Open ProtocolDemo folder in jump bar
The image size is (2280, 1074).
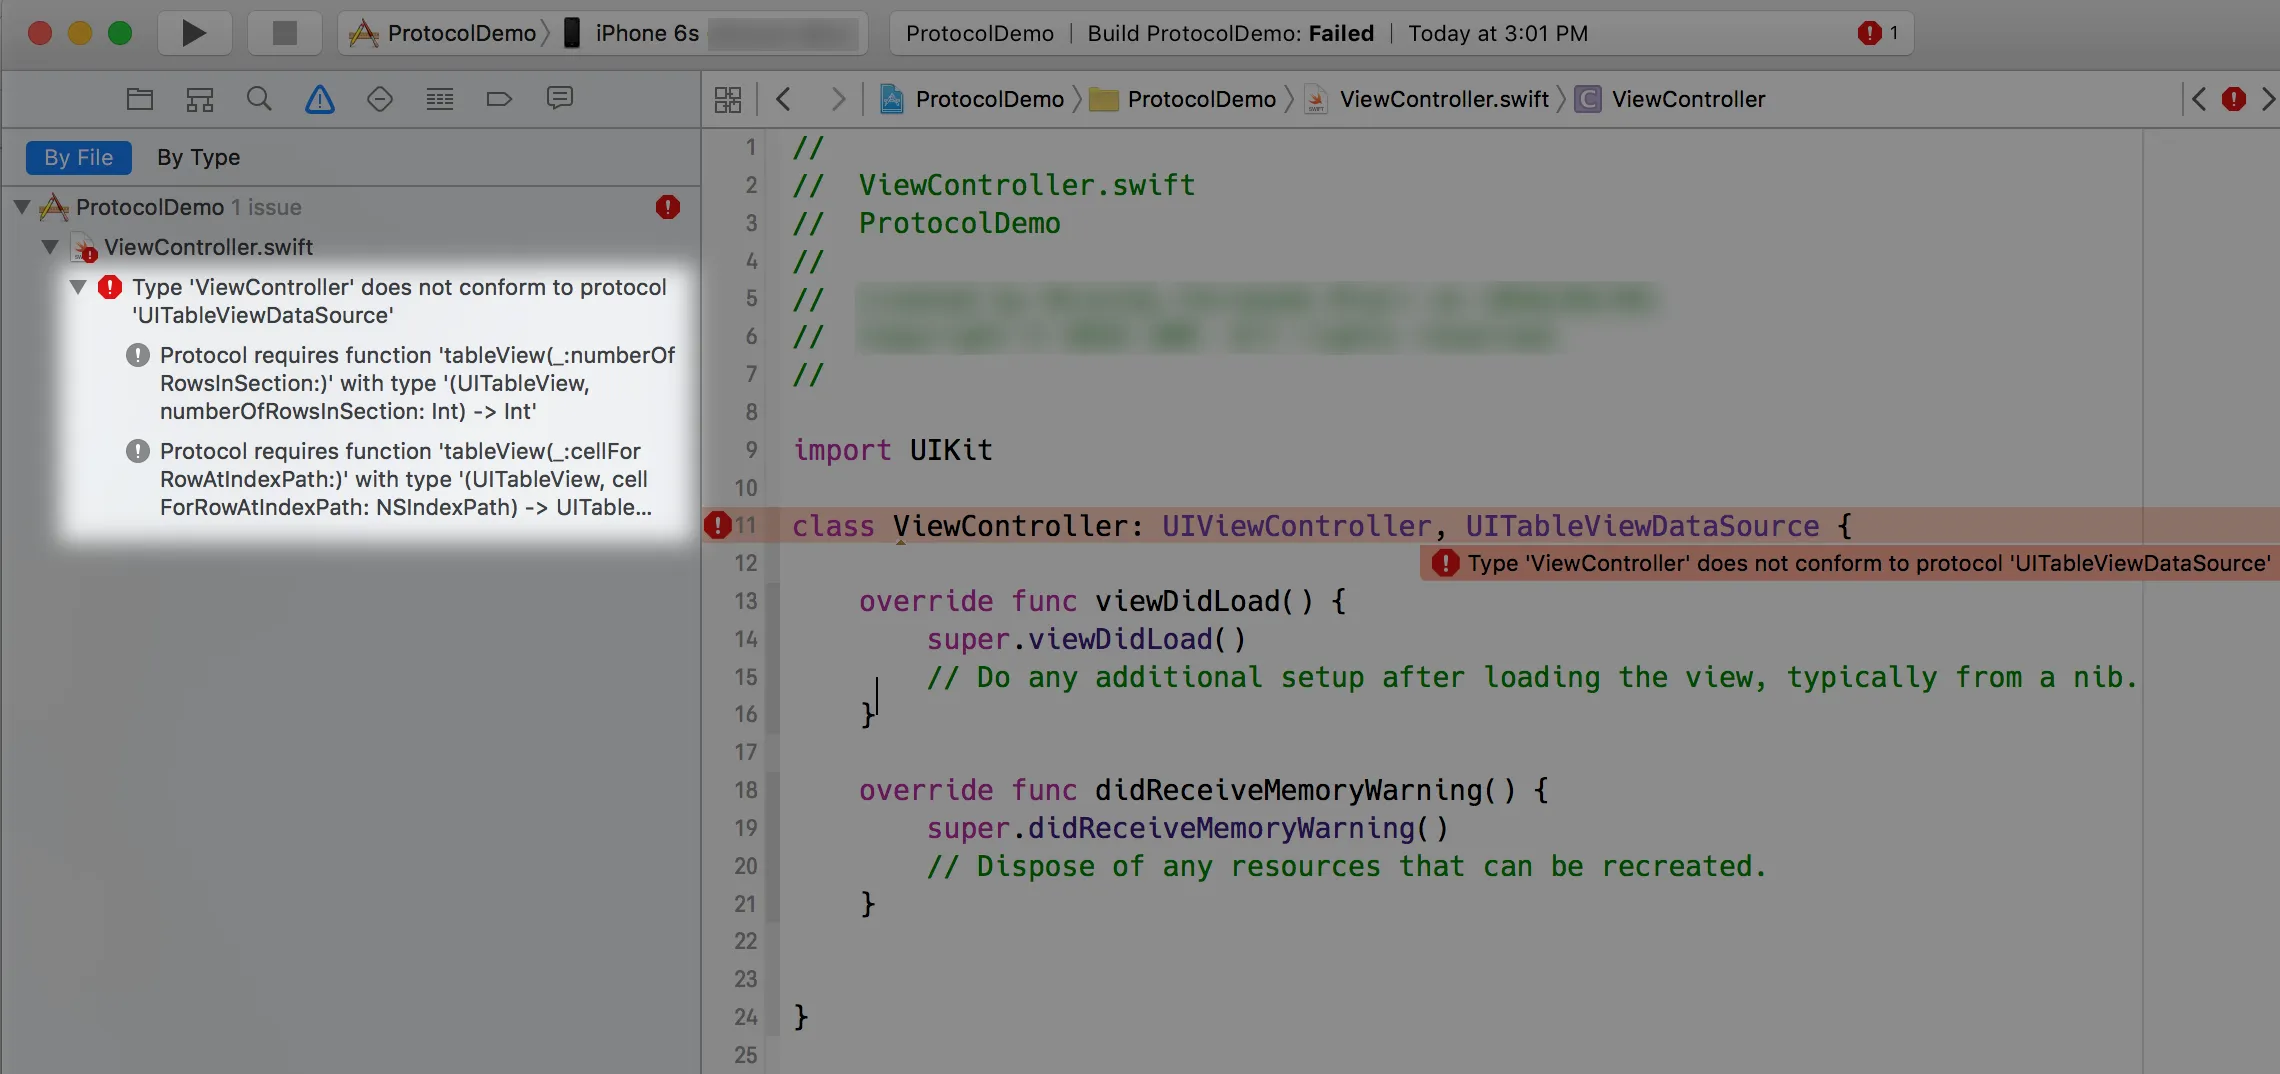pyautogui.click(x=1183, y=99)
